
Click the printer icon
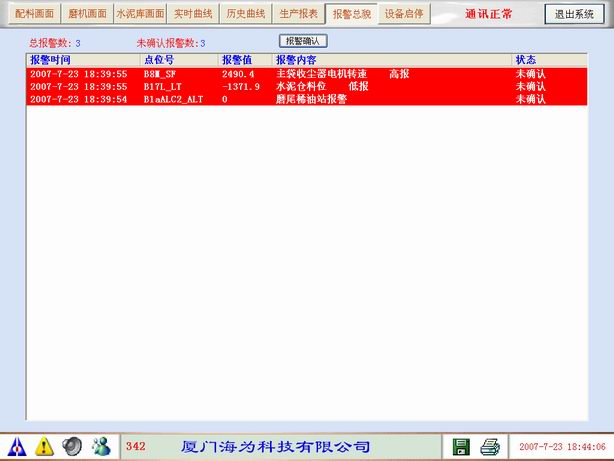[x=490, y=447]
